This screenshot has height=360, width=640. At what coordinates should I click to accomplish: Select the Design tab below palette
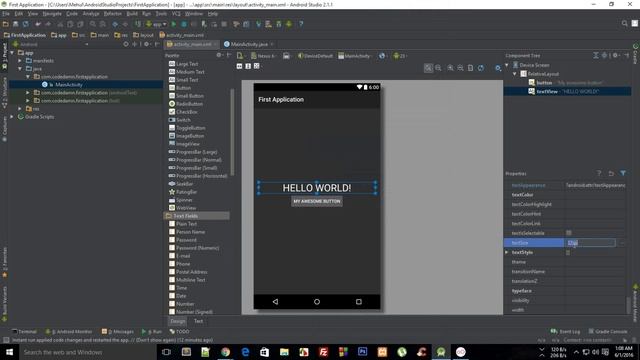pos(178,321)
